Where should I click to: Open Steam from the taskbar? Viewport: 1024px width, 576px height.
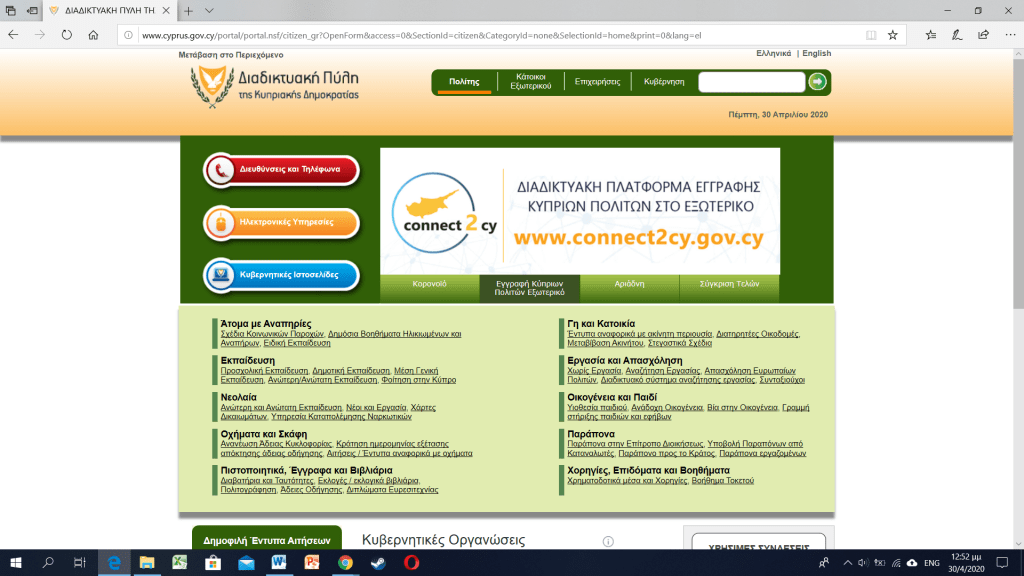(x=378, y=563)
